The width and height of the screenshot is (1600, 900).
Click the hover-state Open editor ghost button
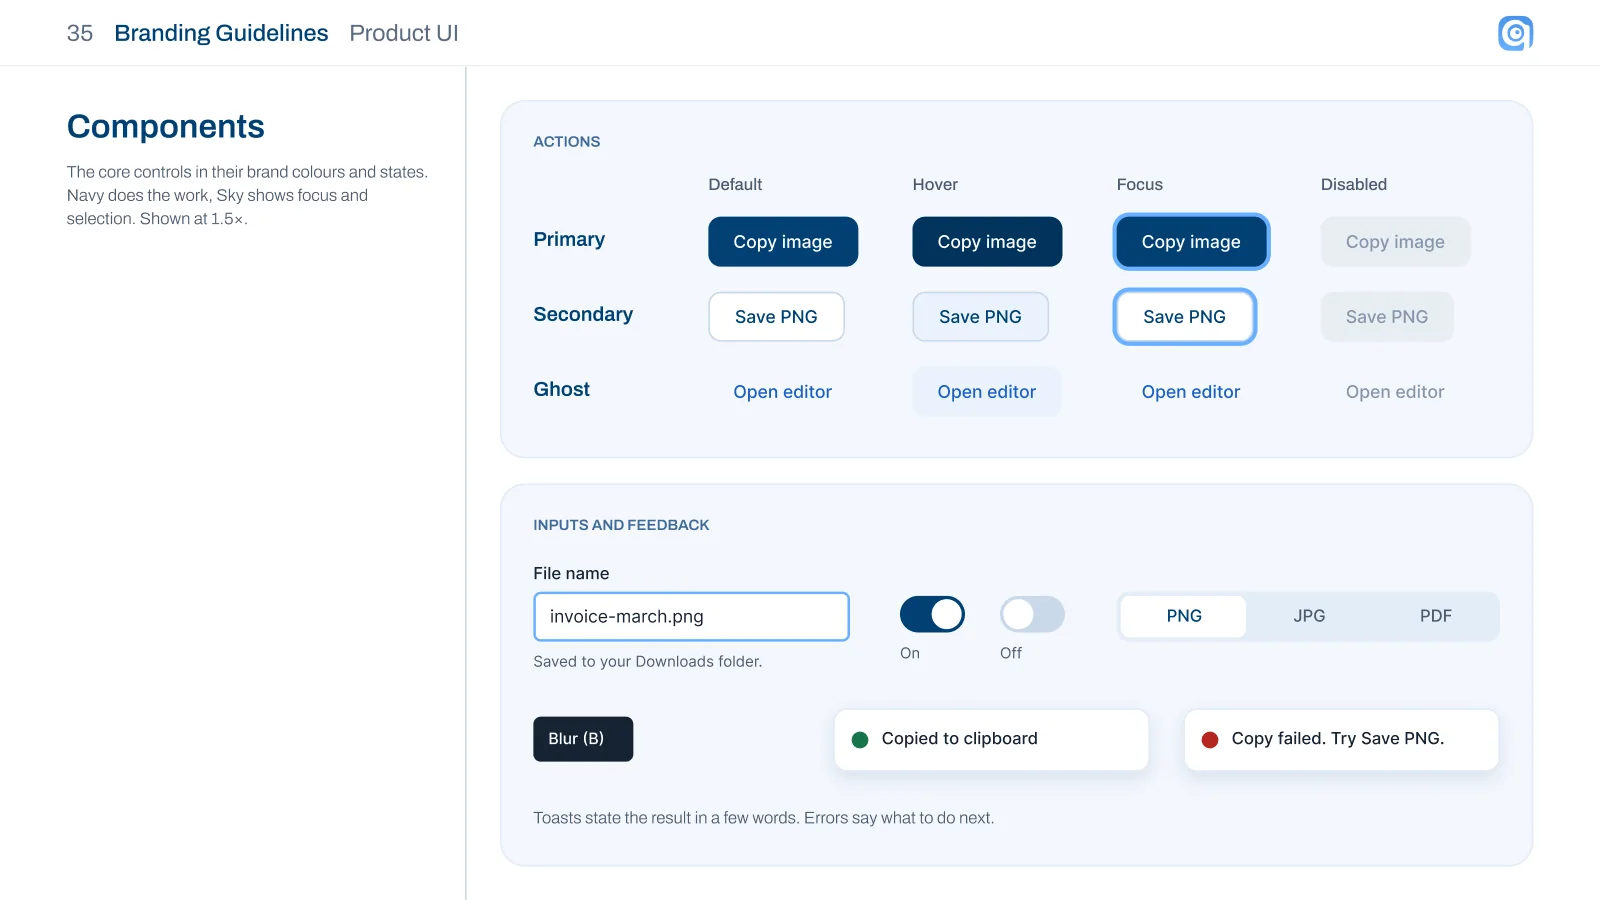pos(987,392)
